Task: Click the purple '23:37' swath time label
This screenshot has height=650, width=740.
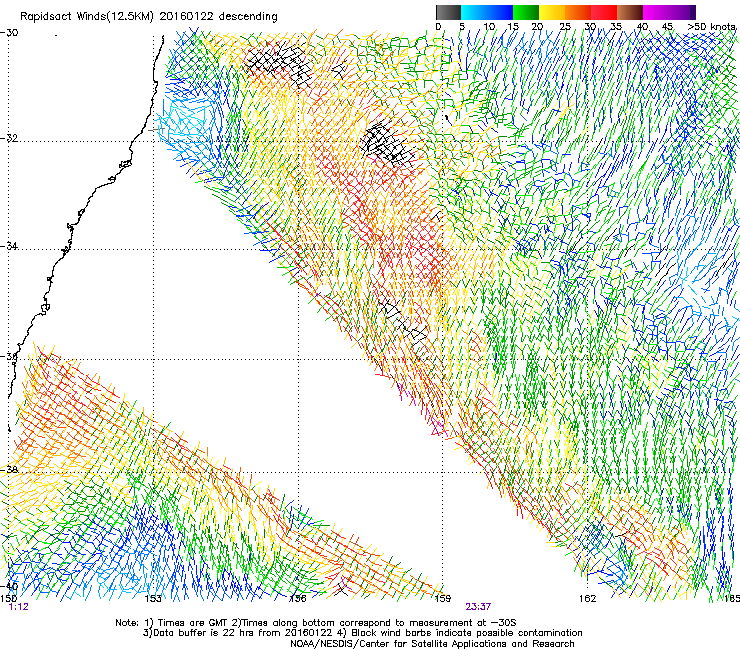Action: [x=478, y=607]
